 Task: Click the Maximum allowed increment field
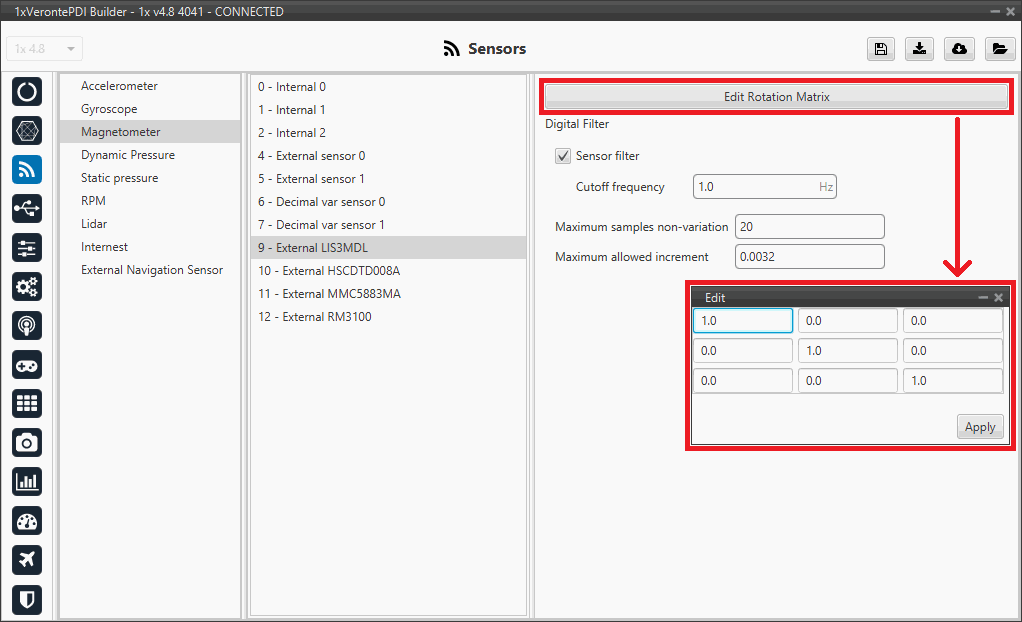809,257
